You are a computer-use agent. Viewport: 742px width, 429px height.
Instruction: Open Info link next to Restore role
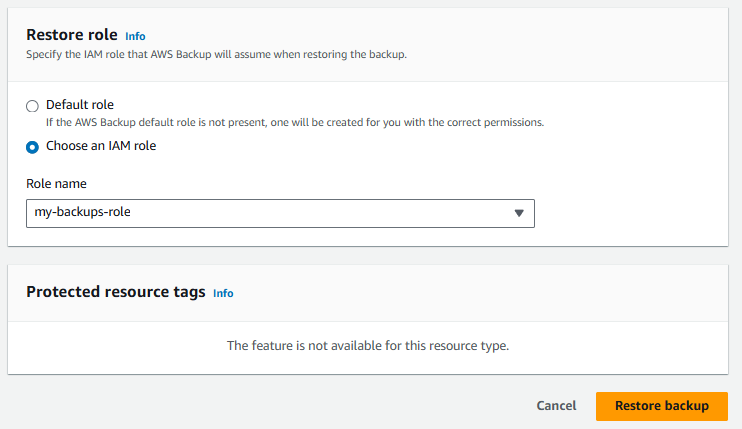tap(135, 36)
